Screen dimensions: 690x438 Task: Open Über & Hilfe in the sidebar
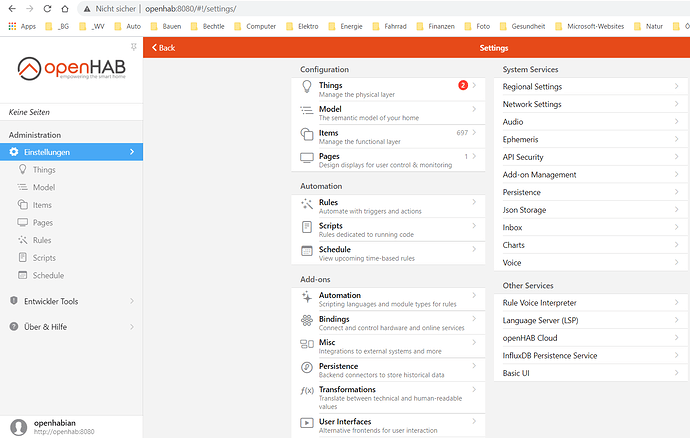tap(71, 327)
